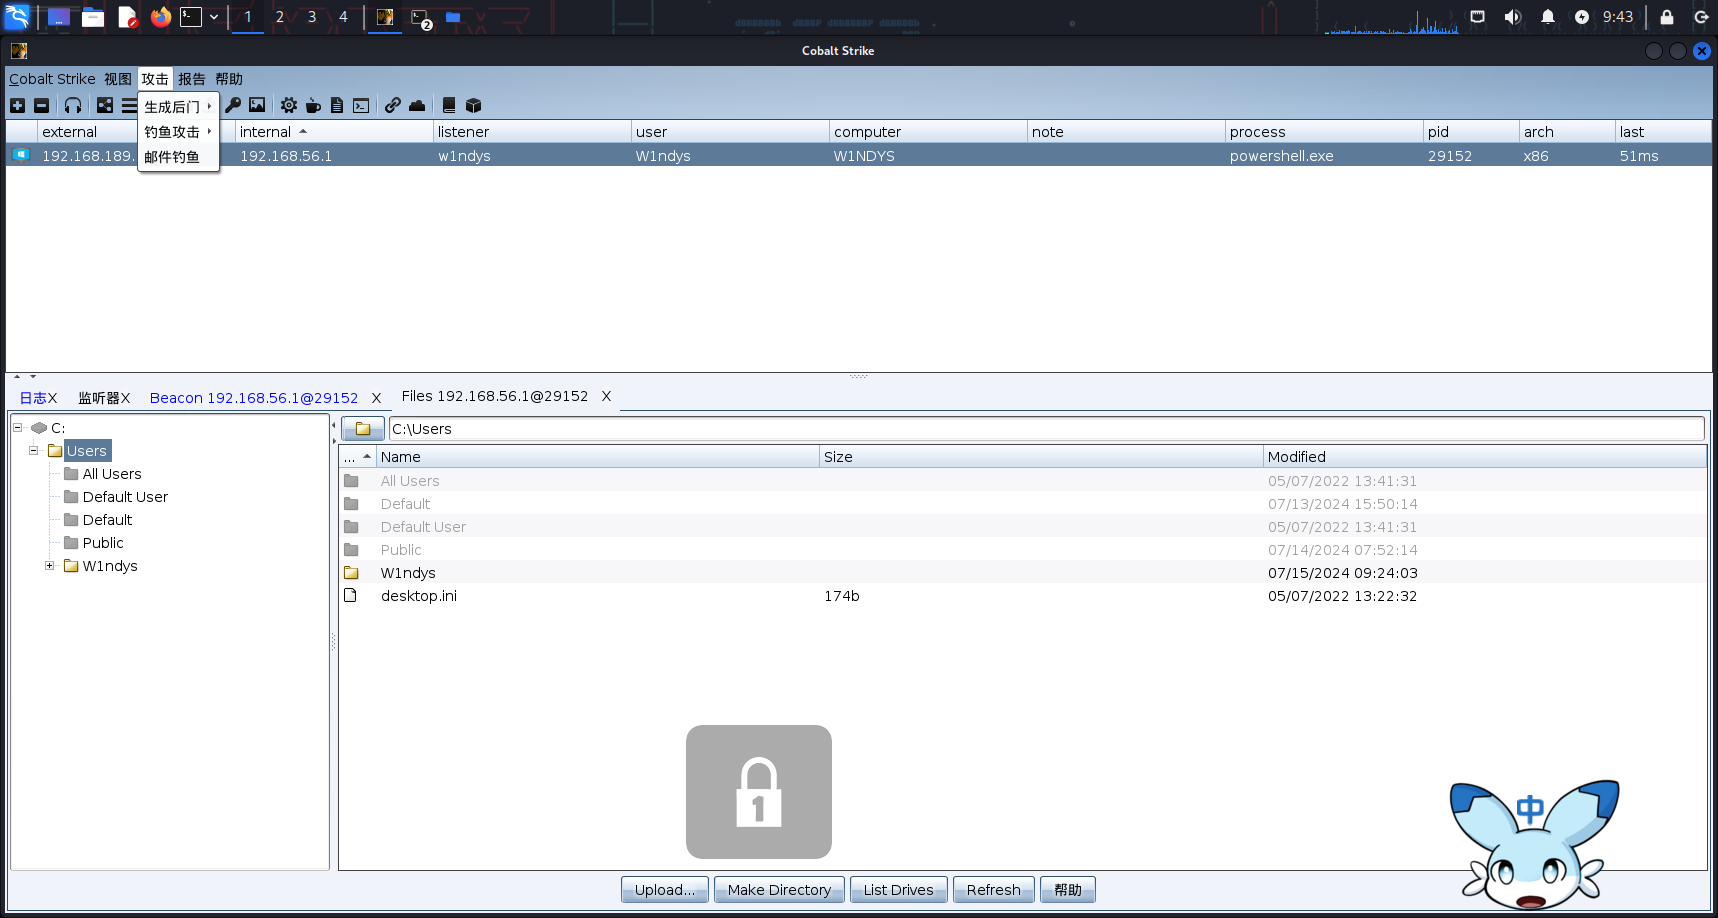Screen dimensions: 1718x918
Task: Sort the file list by Modified column
Action: [1484, 457]
